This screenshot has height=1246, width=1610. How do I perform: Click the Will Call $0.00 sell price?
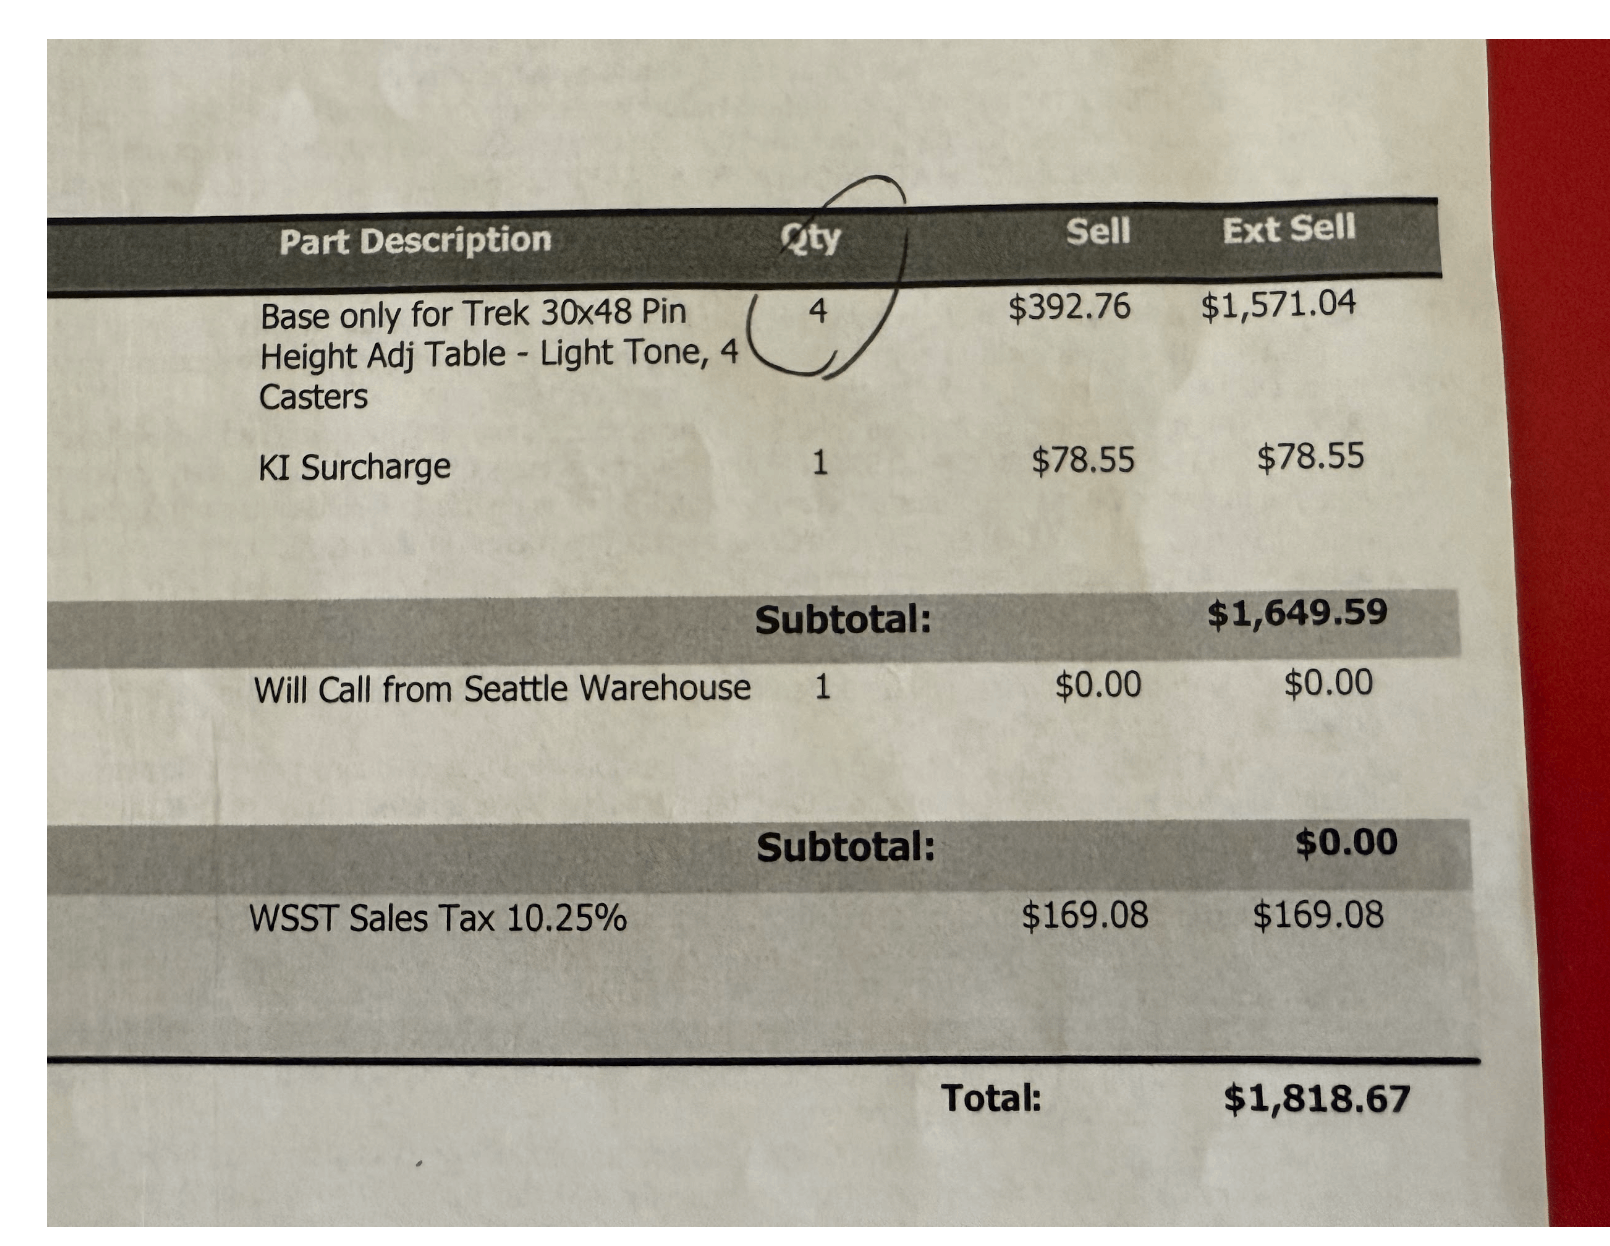click(x=1098, y=685)
